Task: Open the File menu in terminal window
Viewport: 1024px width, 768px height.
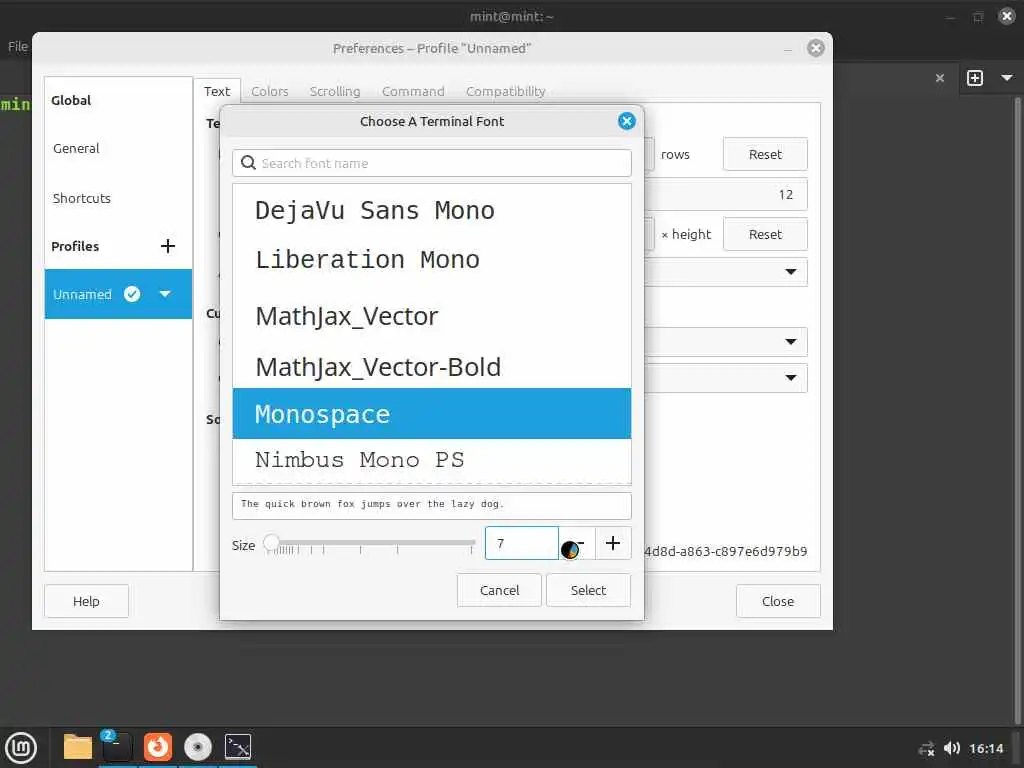Action: [18, 46]
